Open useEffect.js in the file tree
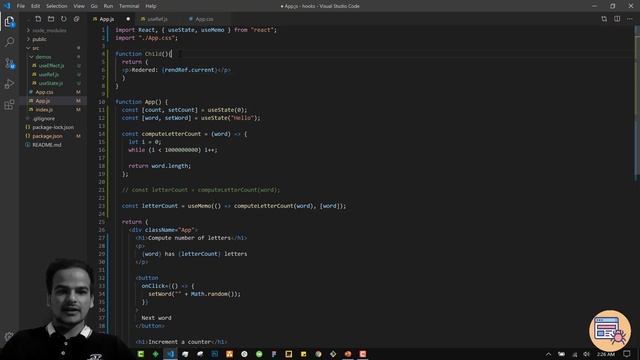Image resolution: width=640 pixels, height=360 pixels. coord(51,66)
